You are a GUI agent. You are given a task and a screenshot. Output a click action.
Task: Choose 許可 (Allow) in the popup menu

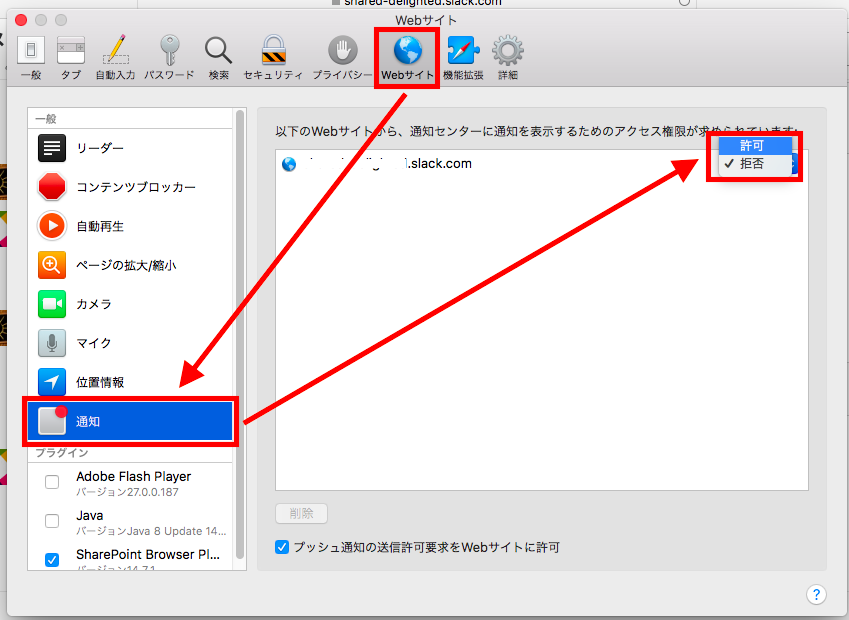click(x=753, y=145)
